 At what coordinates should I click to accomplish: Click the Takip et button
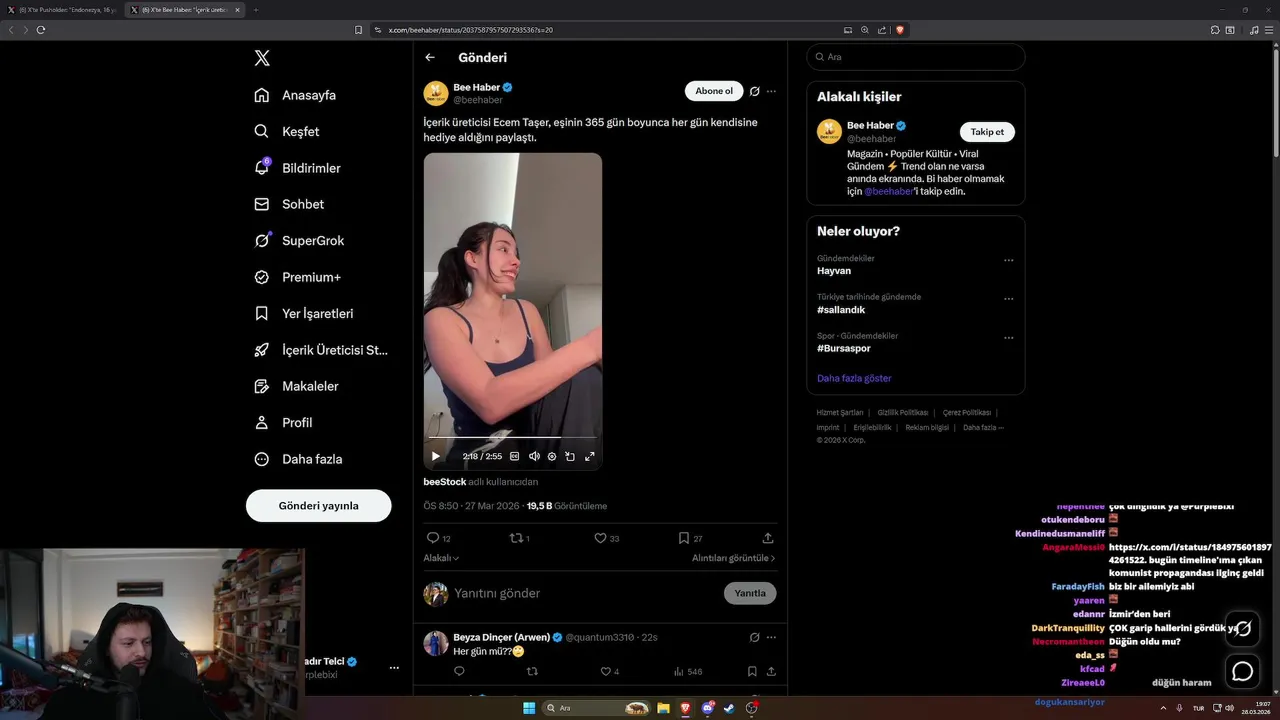987,132
